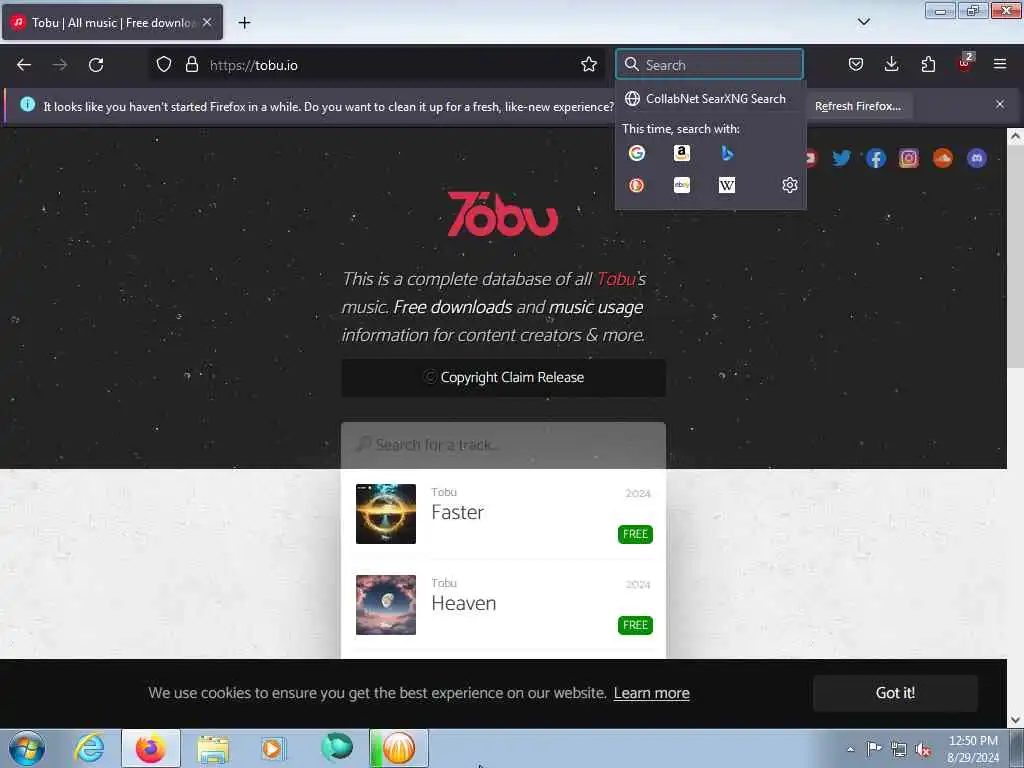The image size is (1024, 768).
Task: Search this time with DuckDuckGo
Action: pos(637,185)
